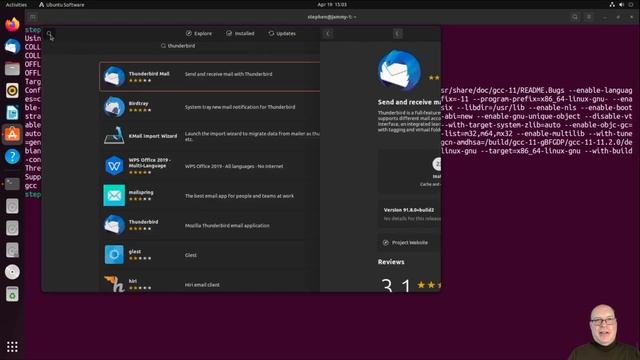Click the KMail Import Wizard icon
The image size is (640, 360).
[x=114, y=136]
